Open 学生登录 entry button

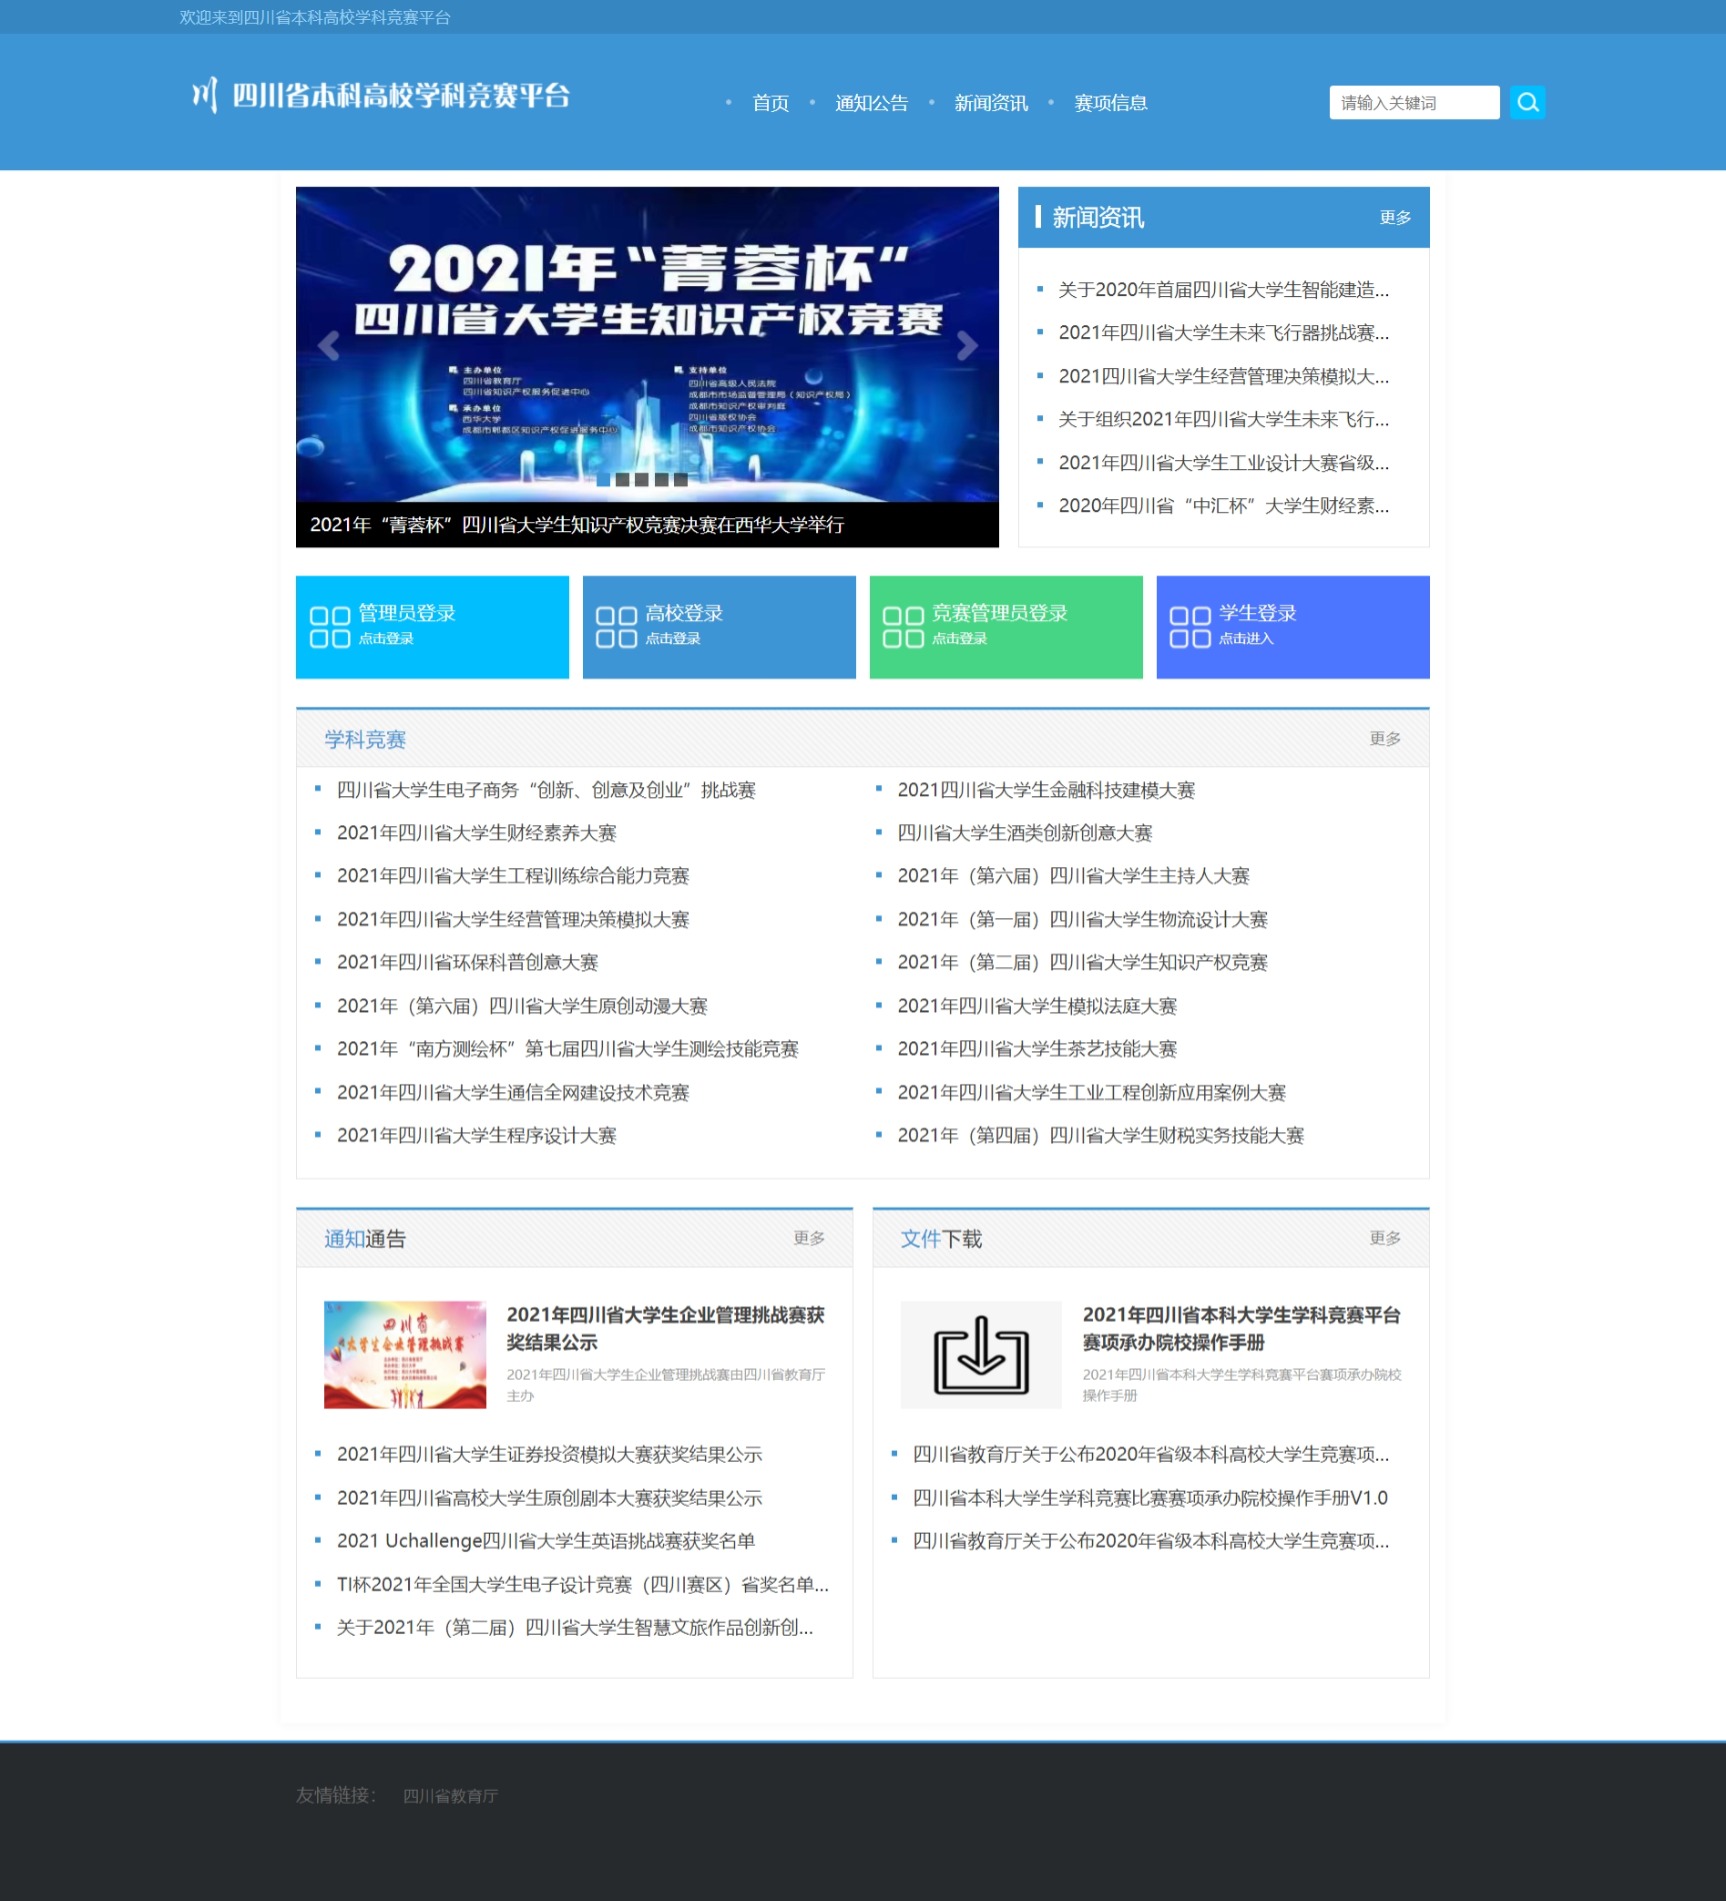(x=1293, y=627)
